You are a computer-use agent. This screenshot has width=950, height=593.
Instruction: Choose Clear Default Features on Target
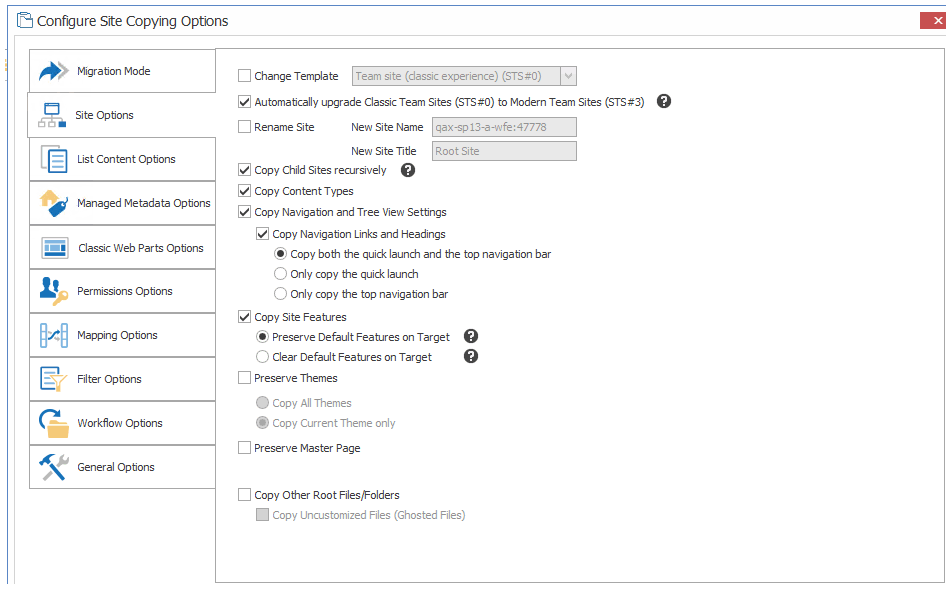pos(262,356)
